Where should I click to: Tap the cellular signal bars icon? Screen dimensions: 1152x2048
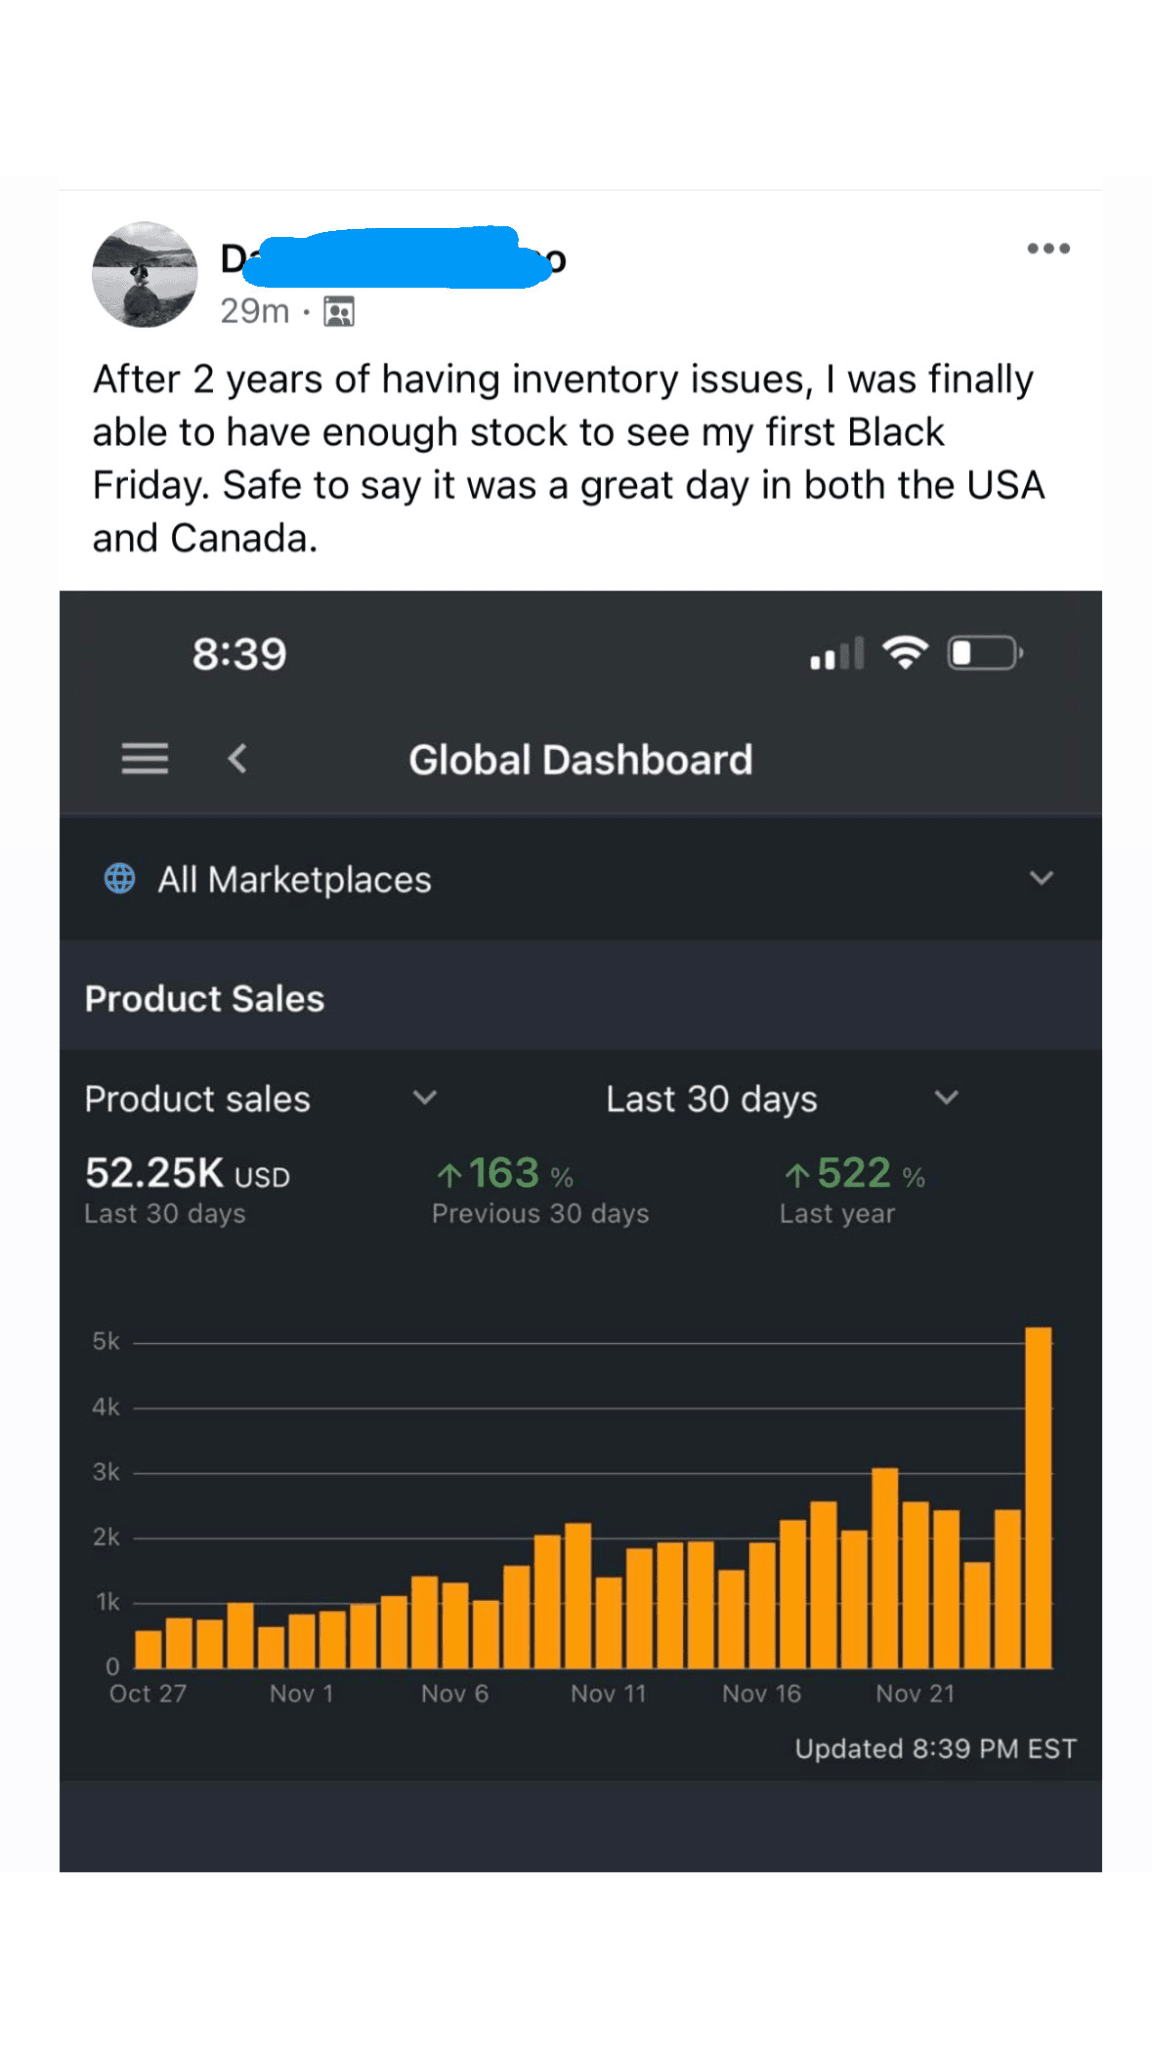(x=837, y=655)
